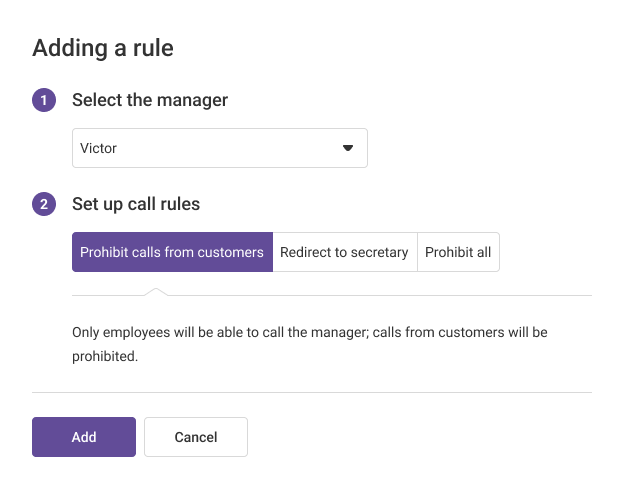Click the line beneath the call rule options
The width and height of the screenshot is (624, 489).
pyautogui.click(x=380, y=295)
